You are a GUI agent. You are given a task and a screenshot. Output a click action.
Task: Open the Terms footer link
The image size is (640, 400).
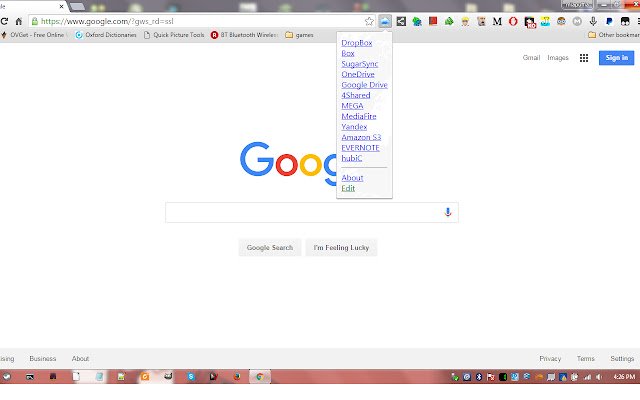pyautogui.click(x=586, y=359)
